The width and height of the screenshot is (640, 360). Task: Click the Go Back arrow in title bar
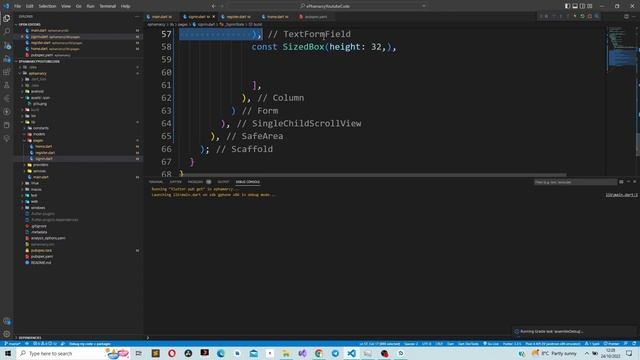pyautogui.click(x=213, y=6)
